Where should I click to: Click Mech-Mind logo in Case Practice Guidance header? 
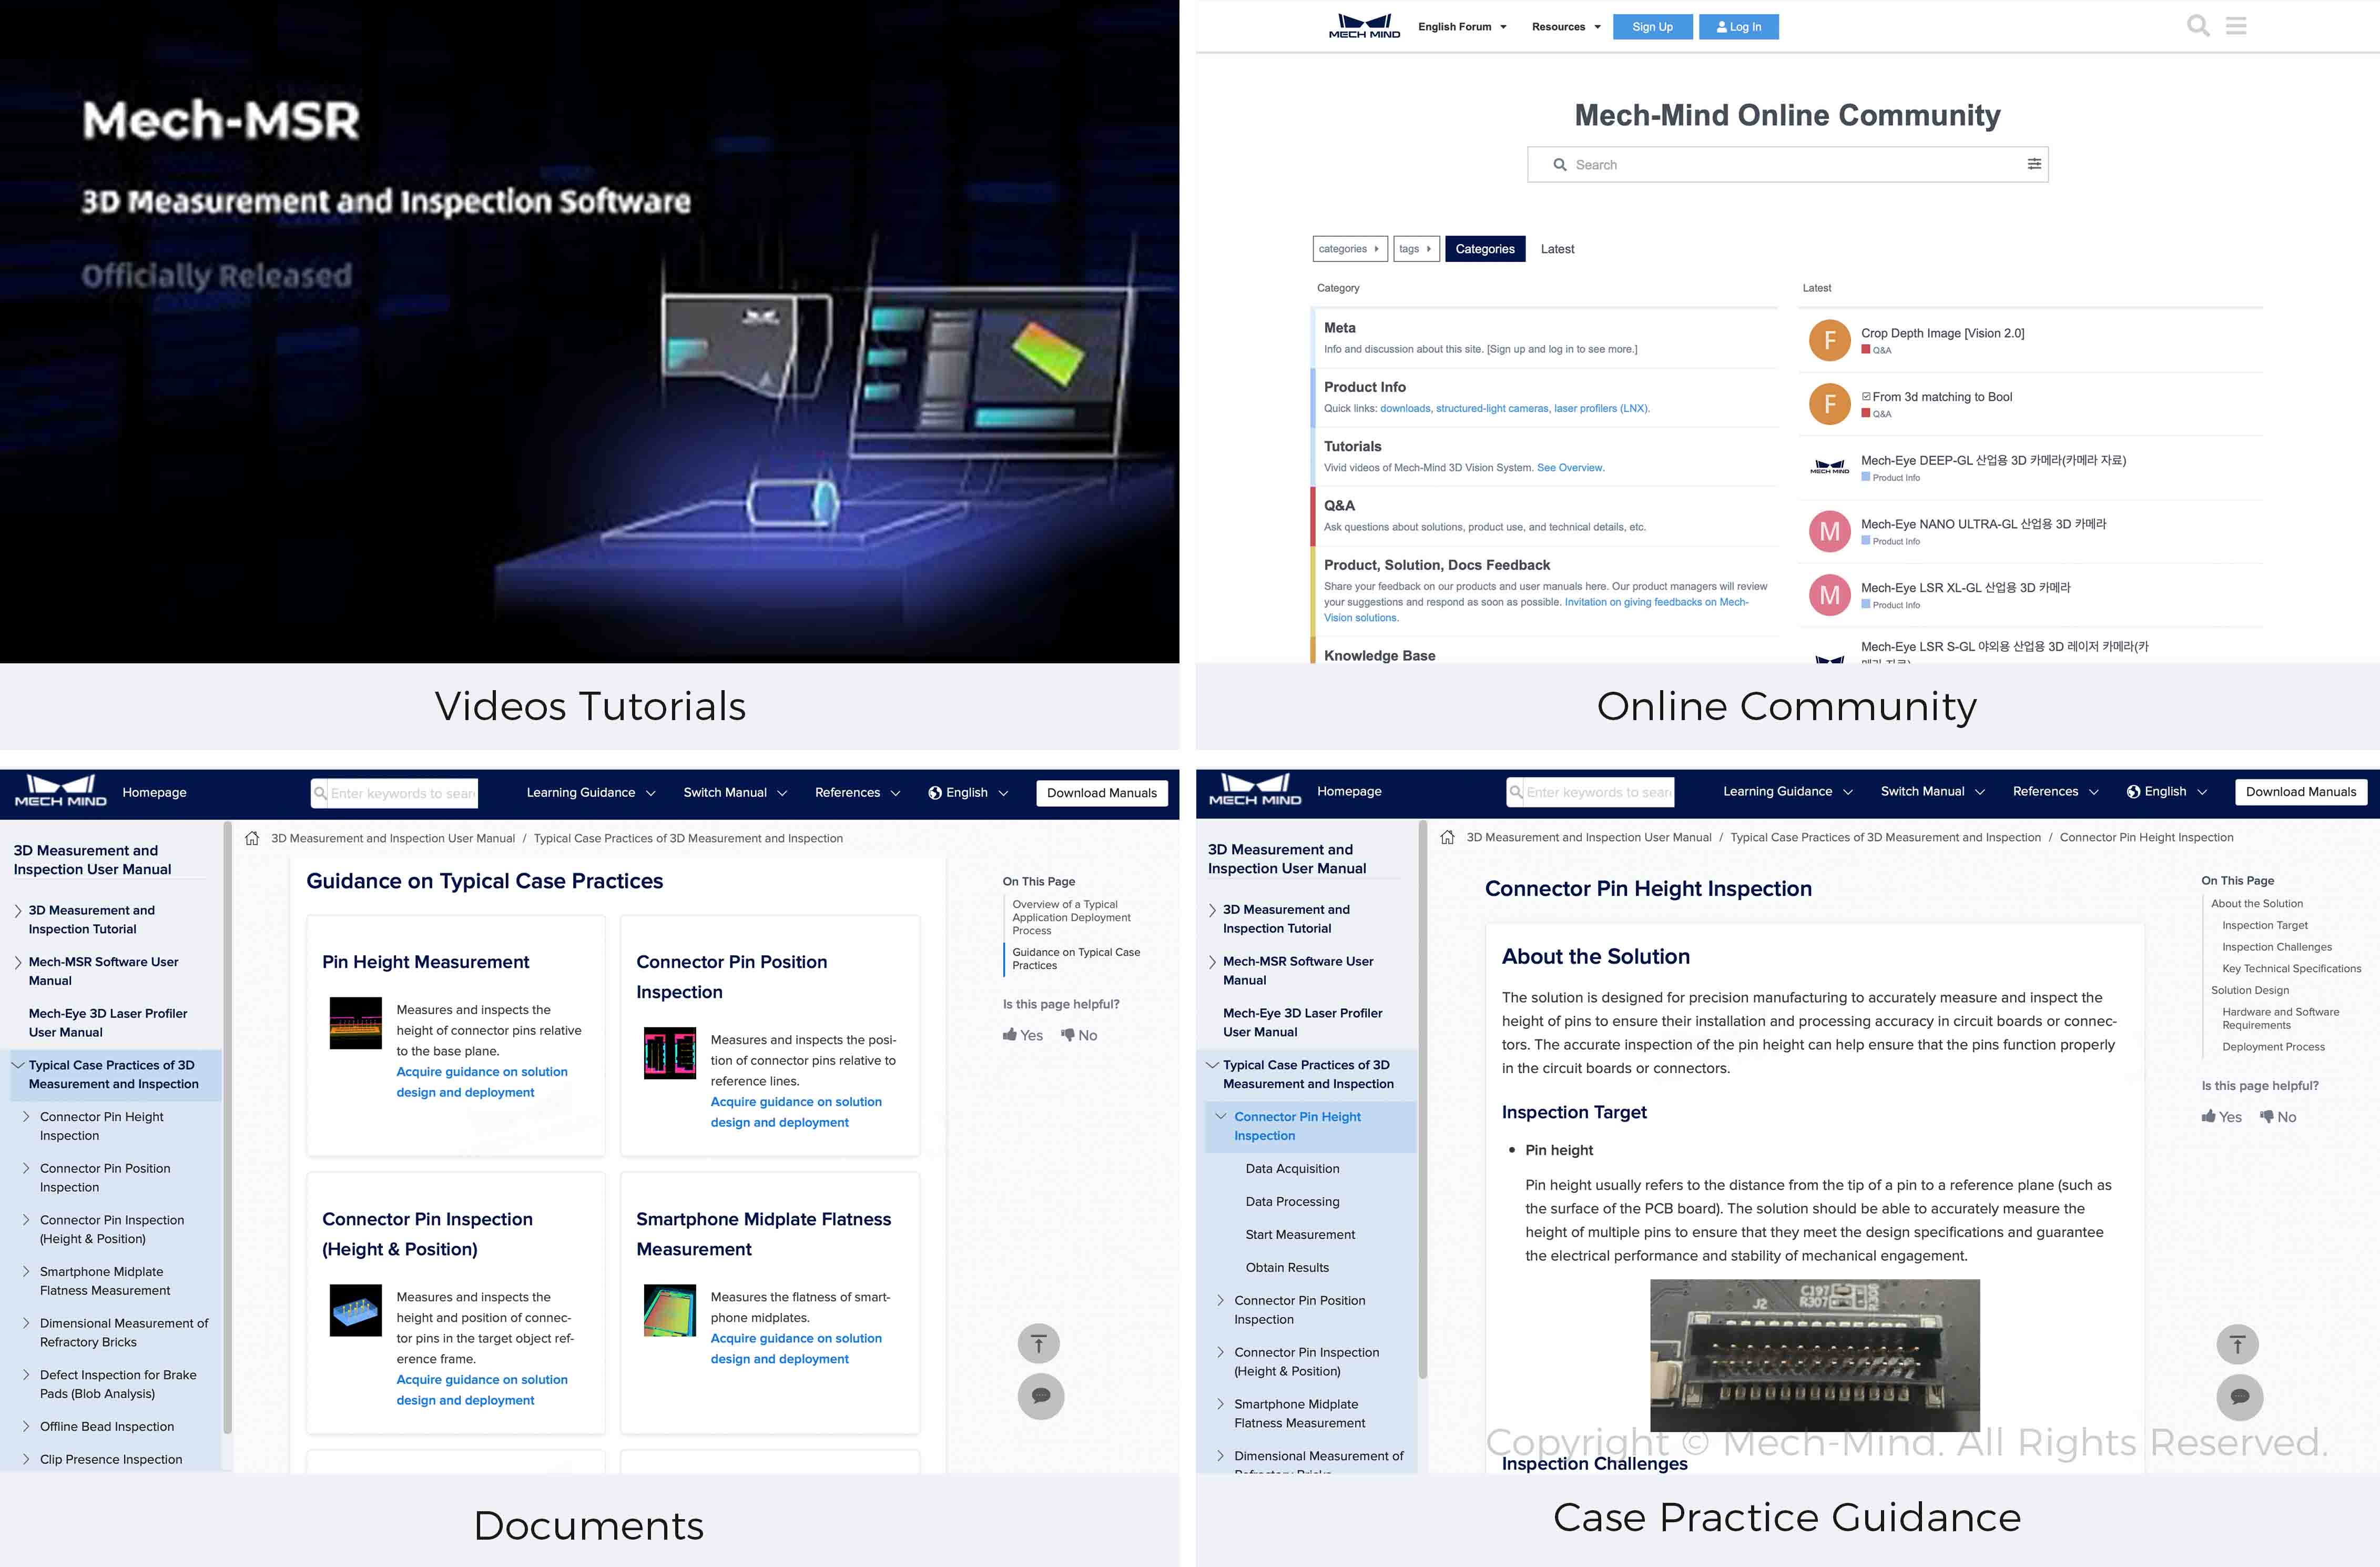tap(1255, 790)
